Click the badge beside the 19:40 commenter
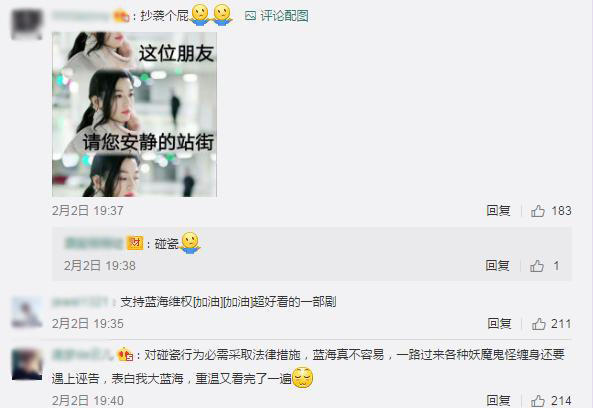593x408 pixels. (x=125, y=355)
